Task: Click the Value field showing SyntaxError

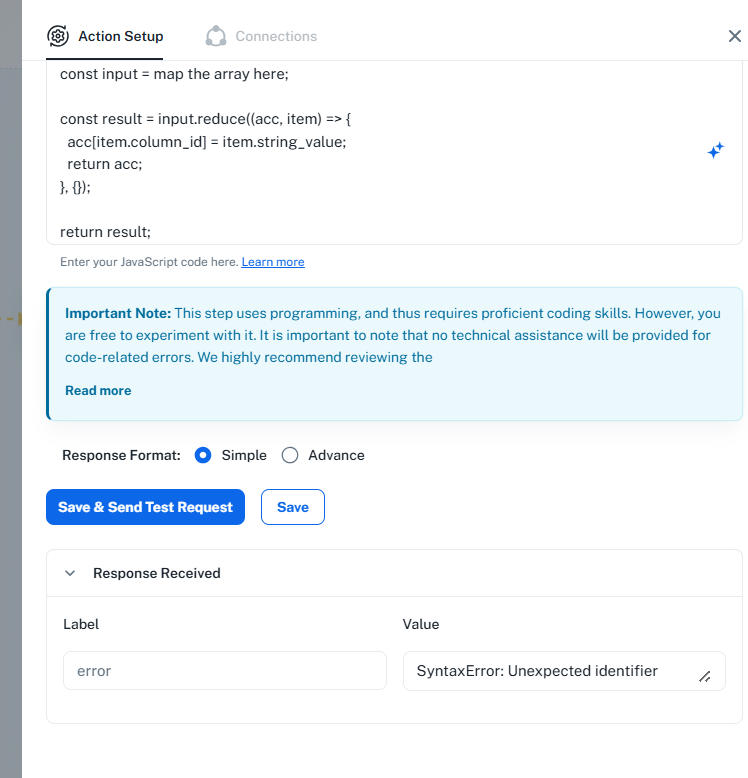Action: tap(550, 671)
